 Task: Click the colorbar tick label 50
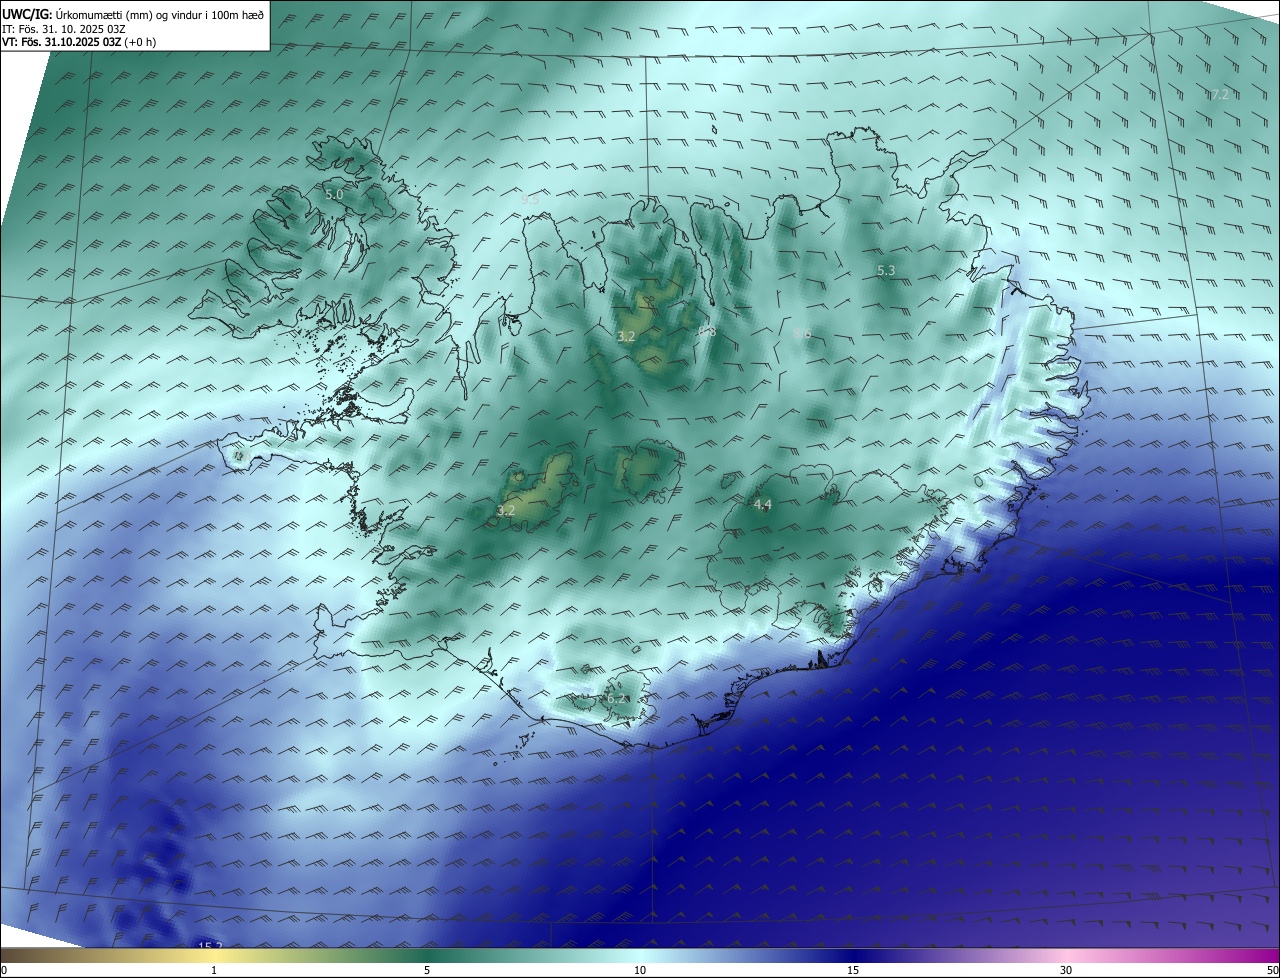point(1272,970)
